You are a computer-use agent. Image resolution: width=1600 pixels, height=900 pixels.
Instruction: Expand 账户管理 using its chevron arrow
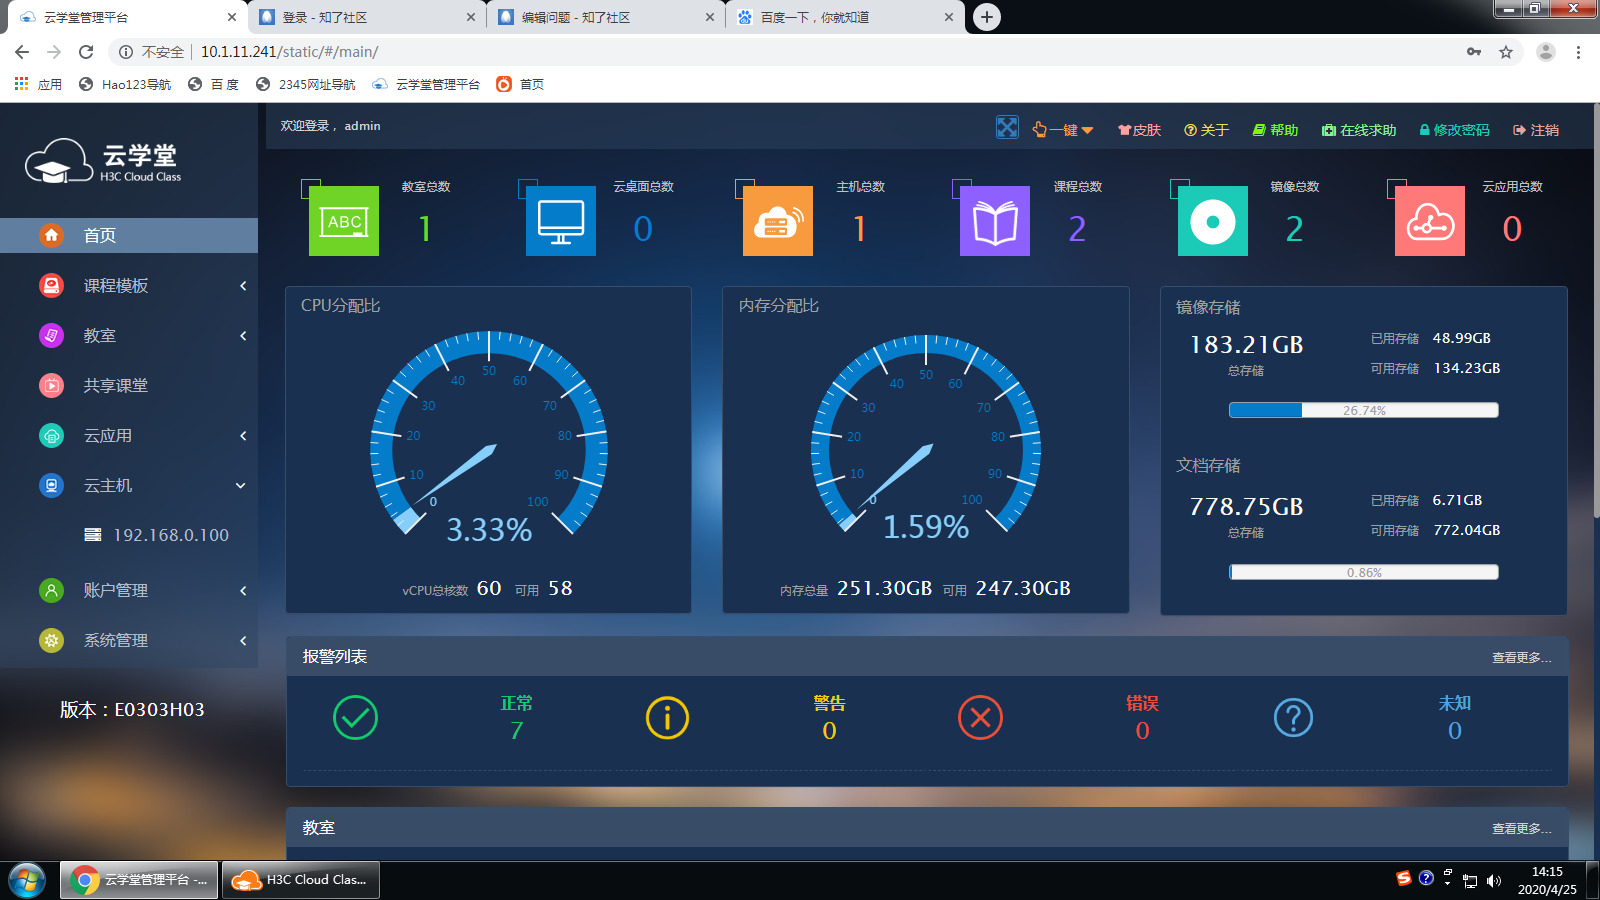243,591
